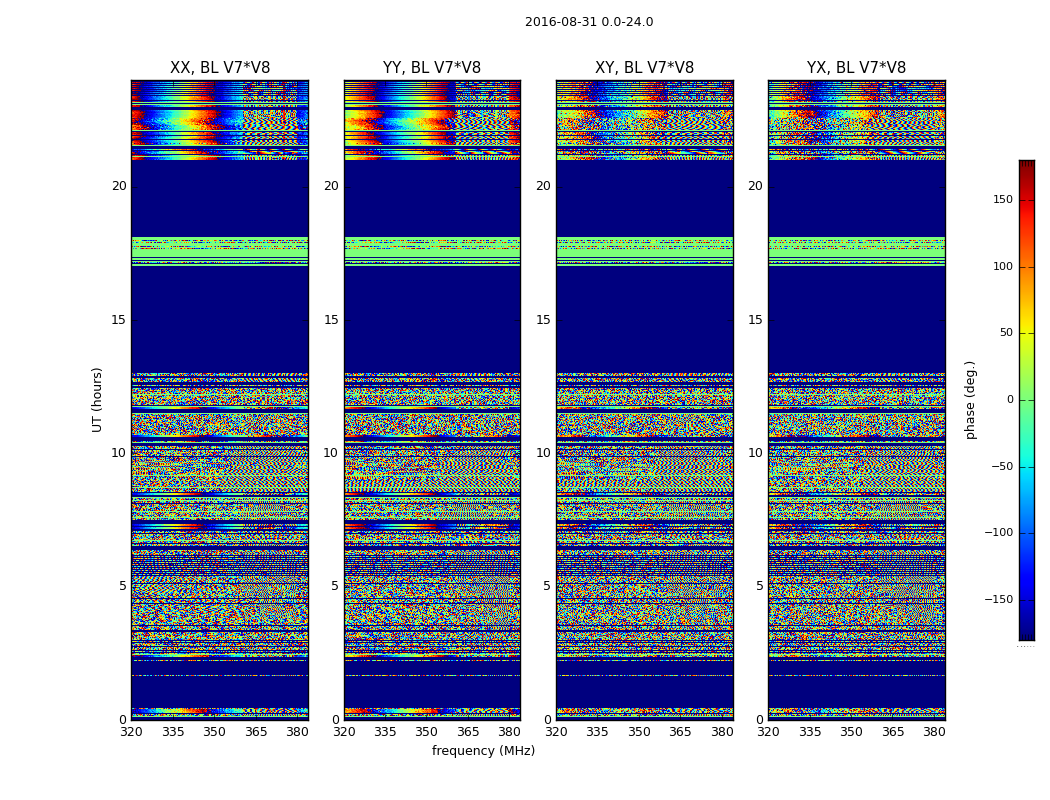The height and width of the screenshot is (800, 1050).
Task: Click the '20' hour tick of YY plot
Action: (x=331, y=186)
